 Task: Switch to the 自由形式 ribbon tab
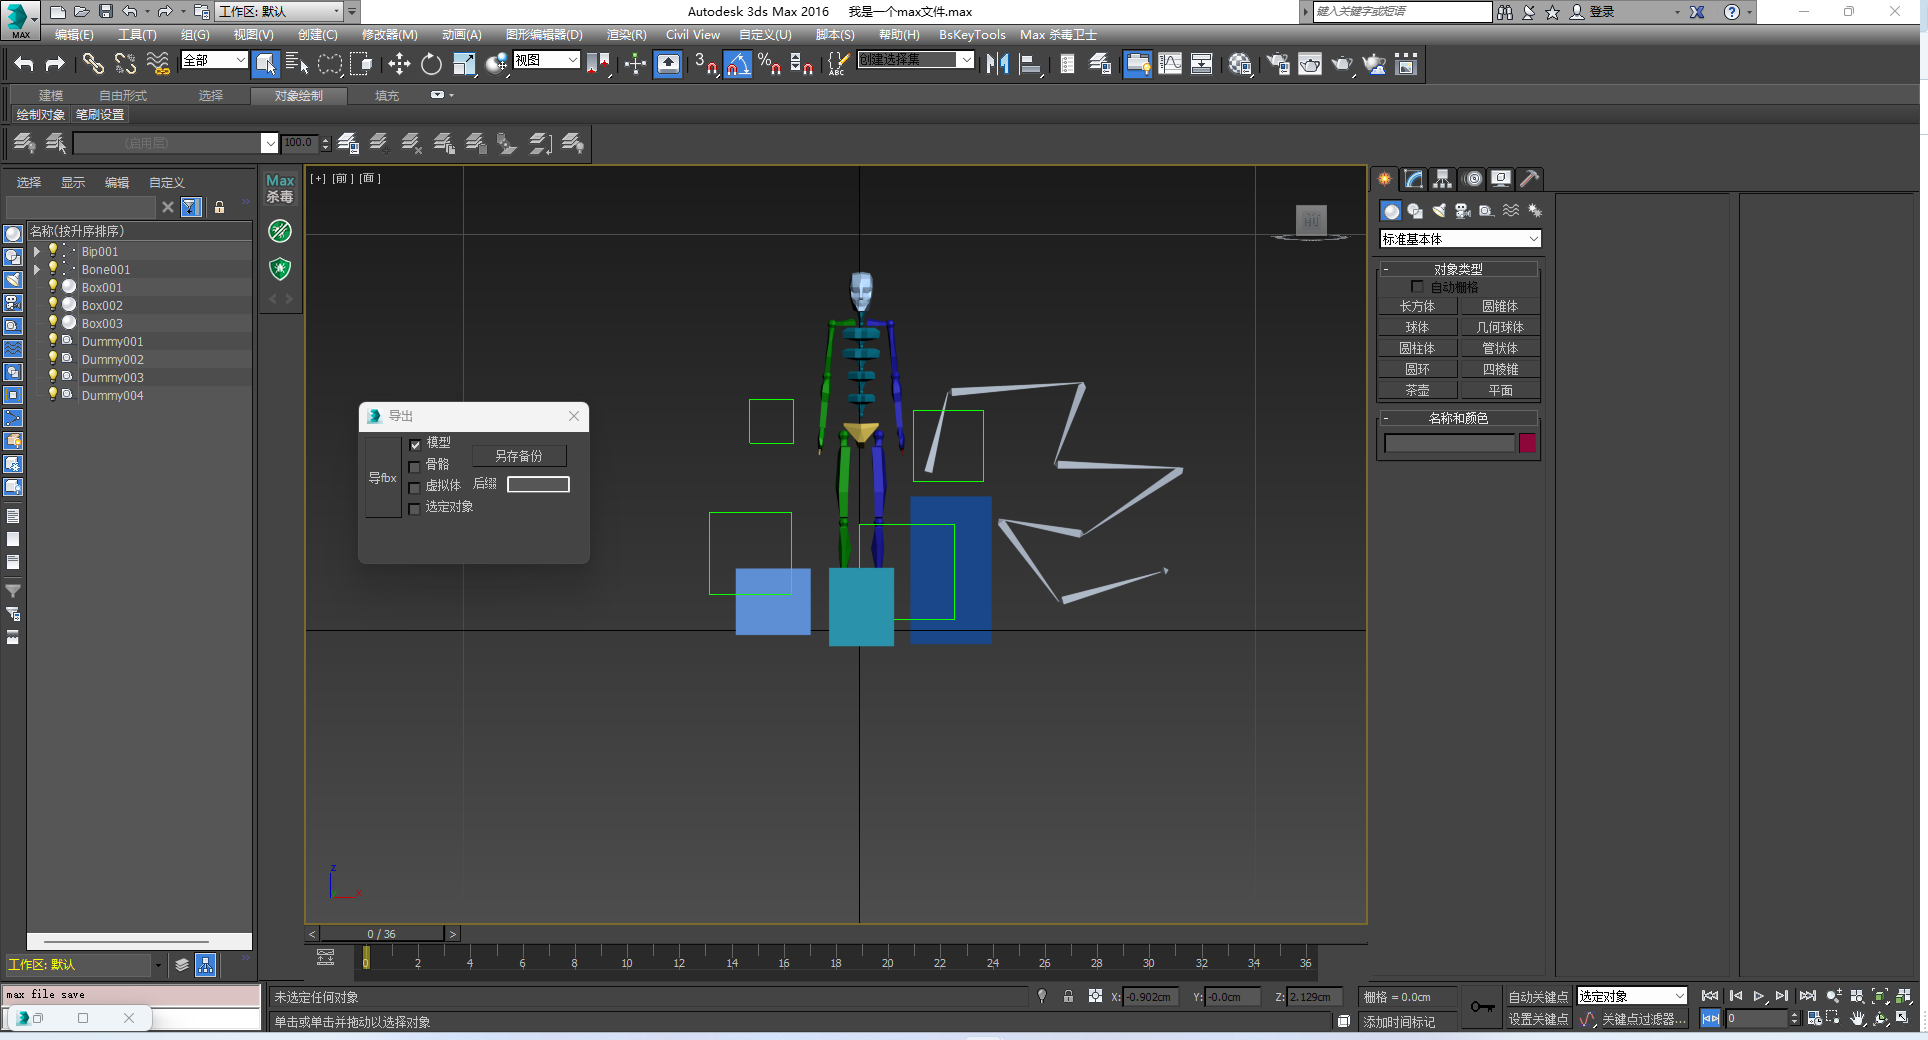[122, 96]
